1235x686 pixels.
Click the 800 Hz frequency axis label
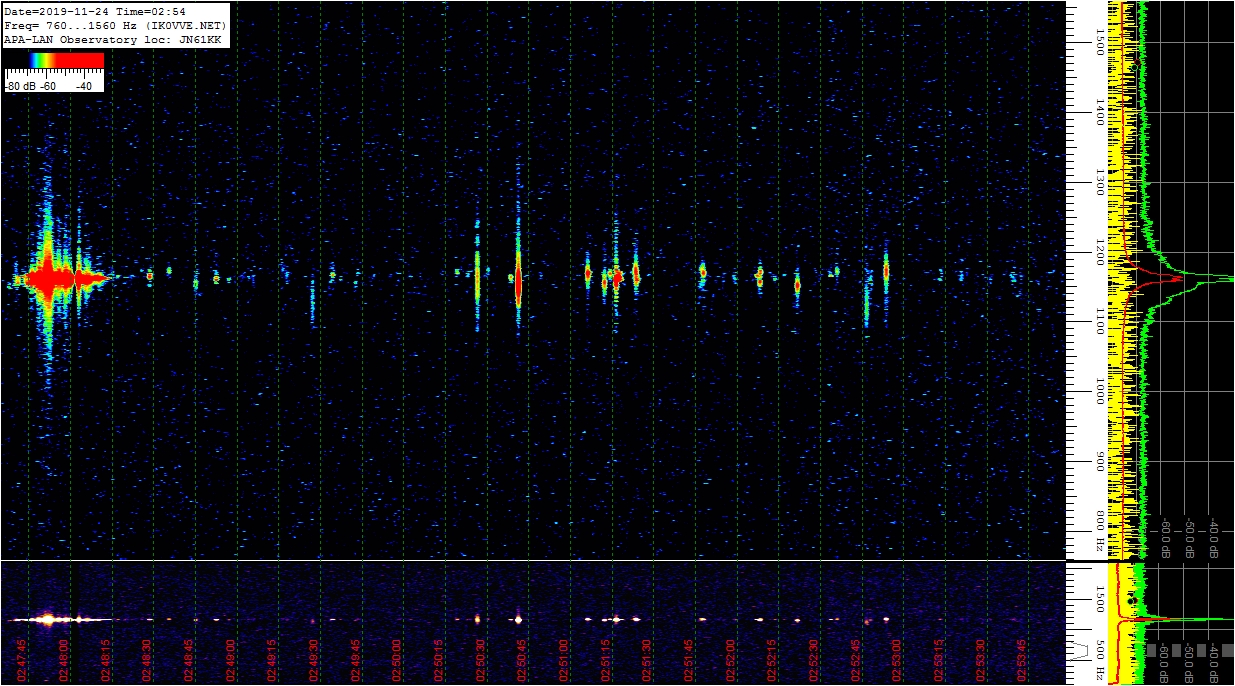click(x=1101, y=532)
